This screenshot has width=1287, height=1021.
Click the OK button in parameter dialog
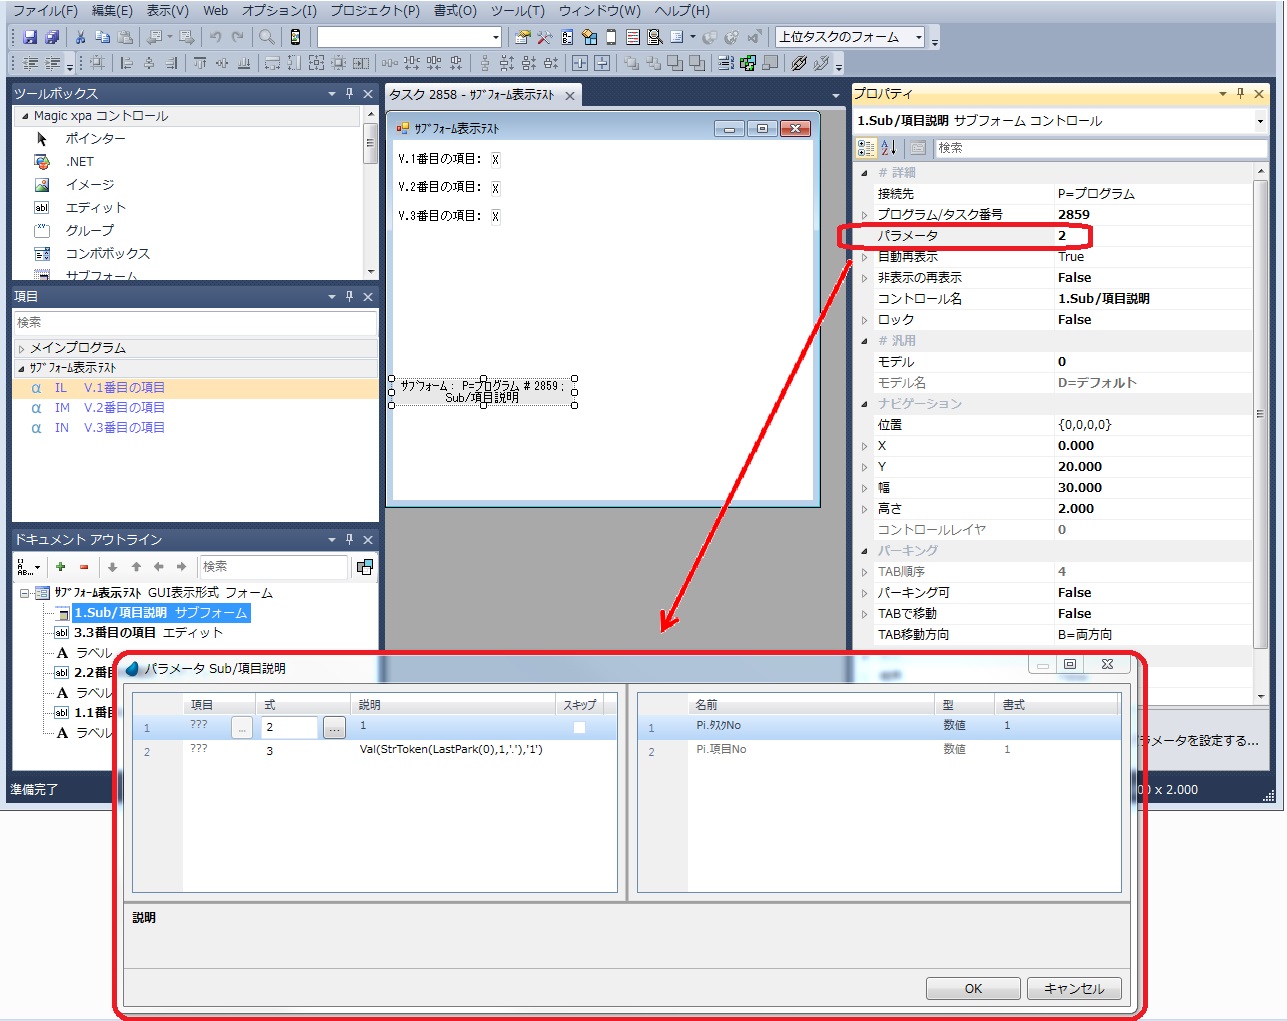(972, 988)
